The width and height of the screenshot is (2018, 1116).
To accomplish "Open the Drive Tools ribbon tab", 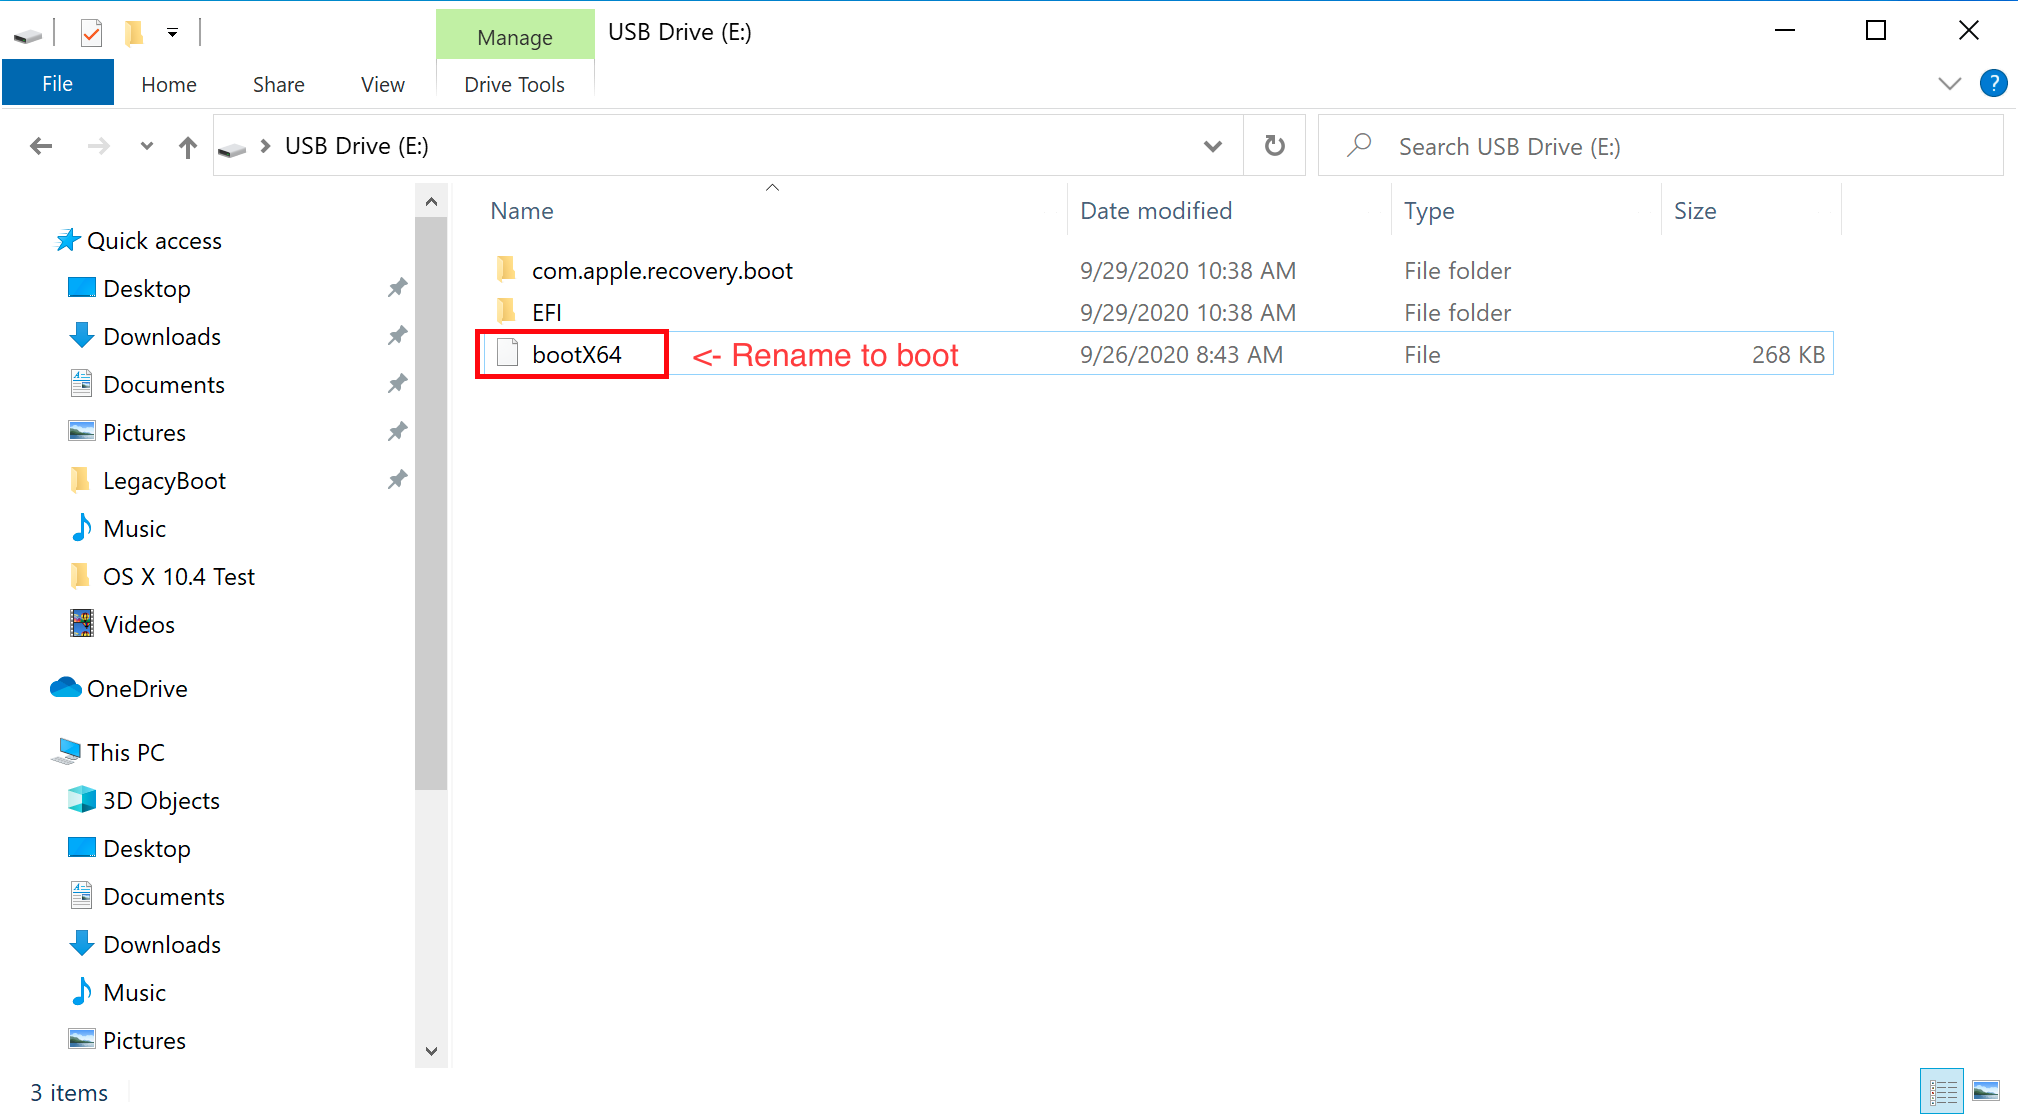I will pyautogui.click(x=514, y=84).
